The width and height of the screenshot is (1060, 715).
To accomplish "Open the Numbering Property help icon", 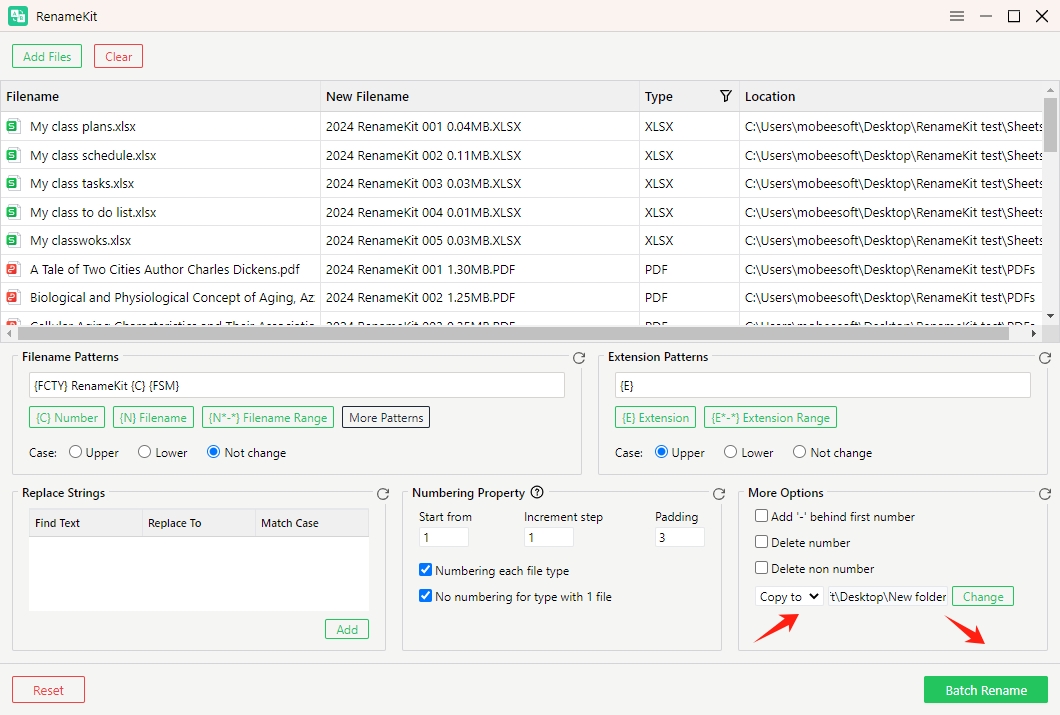I will point(537,492).
